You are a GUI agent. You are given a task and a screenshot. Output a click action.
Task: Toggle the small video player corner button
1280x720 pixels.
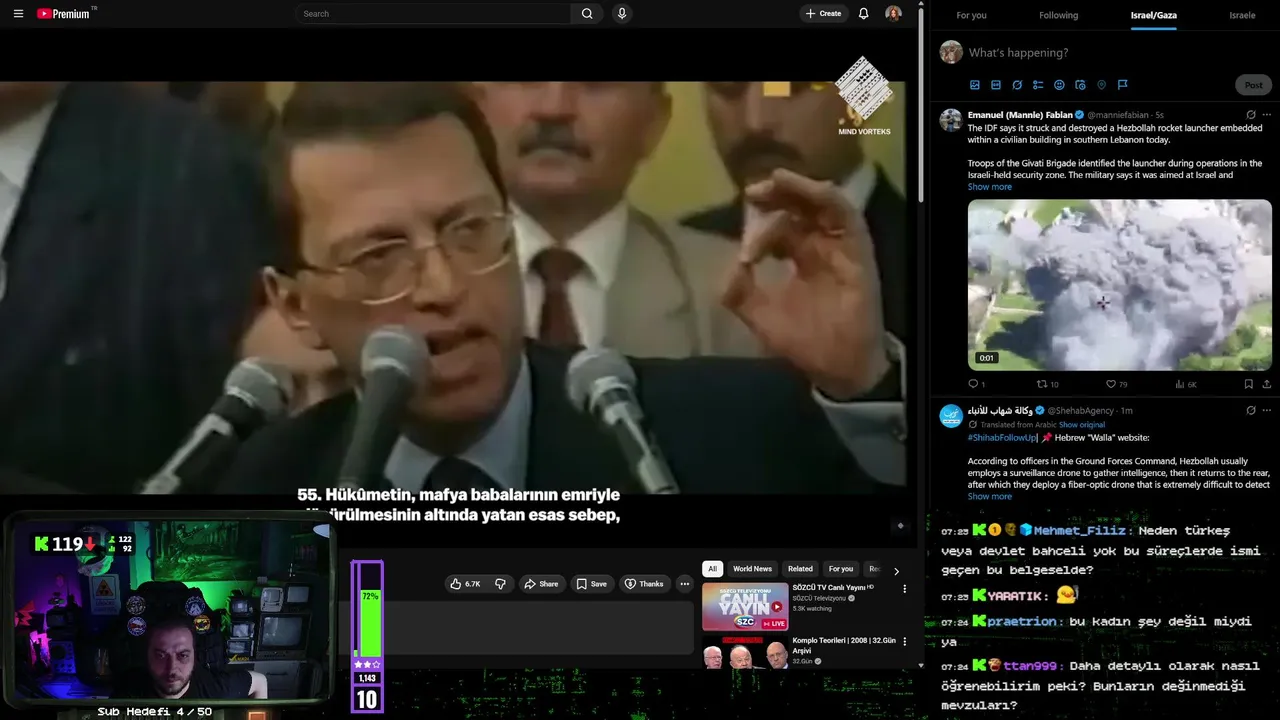point(900,526)
